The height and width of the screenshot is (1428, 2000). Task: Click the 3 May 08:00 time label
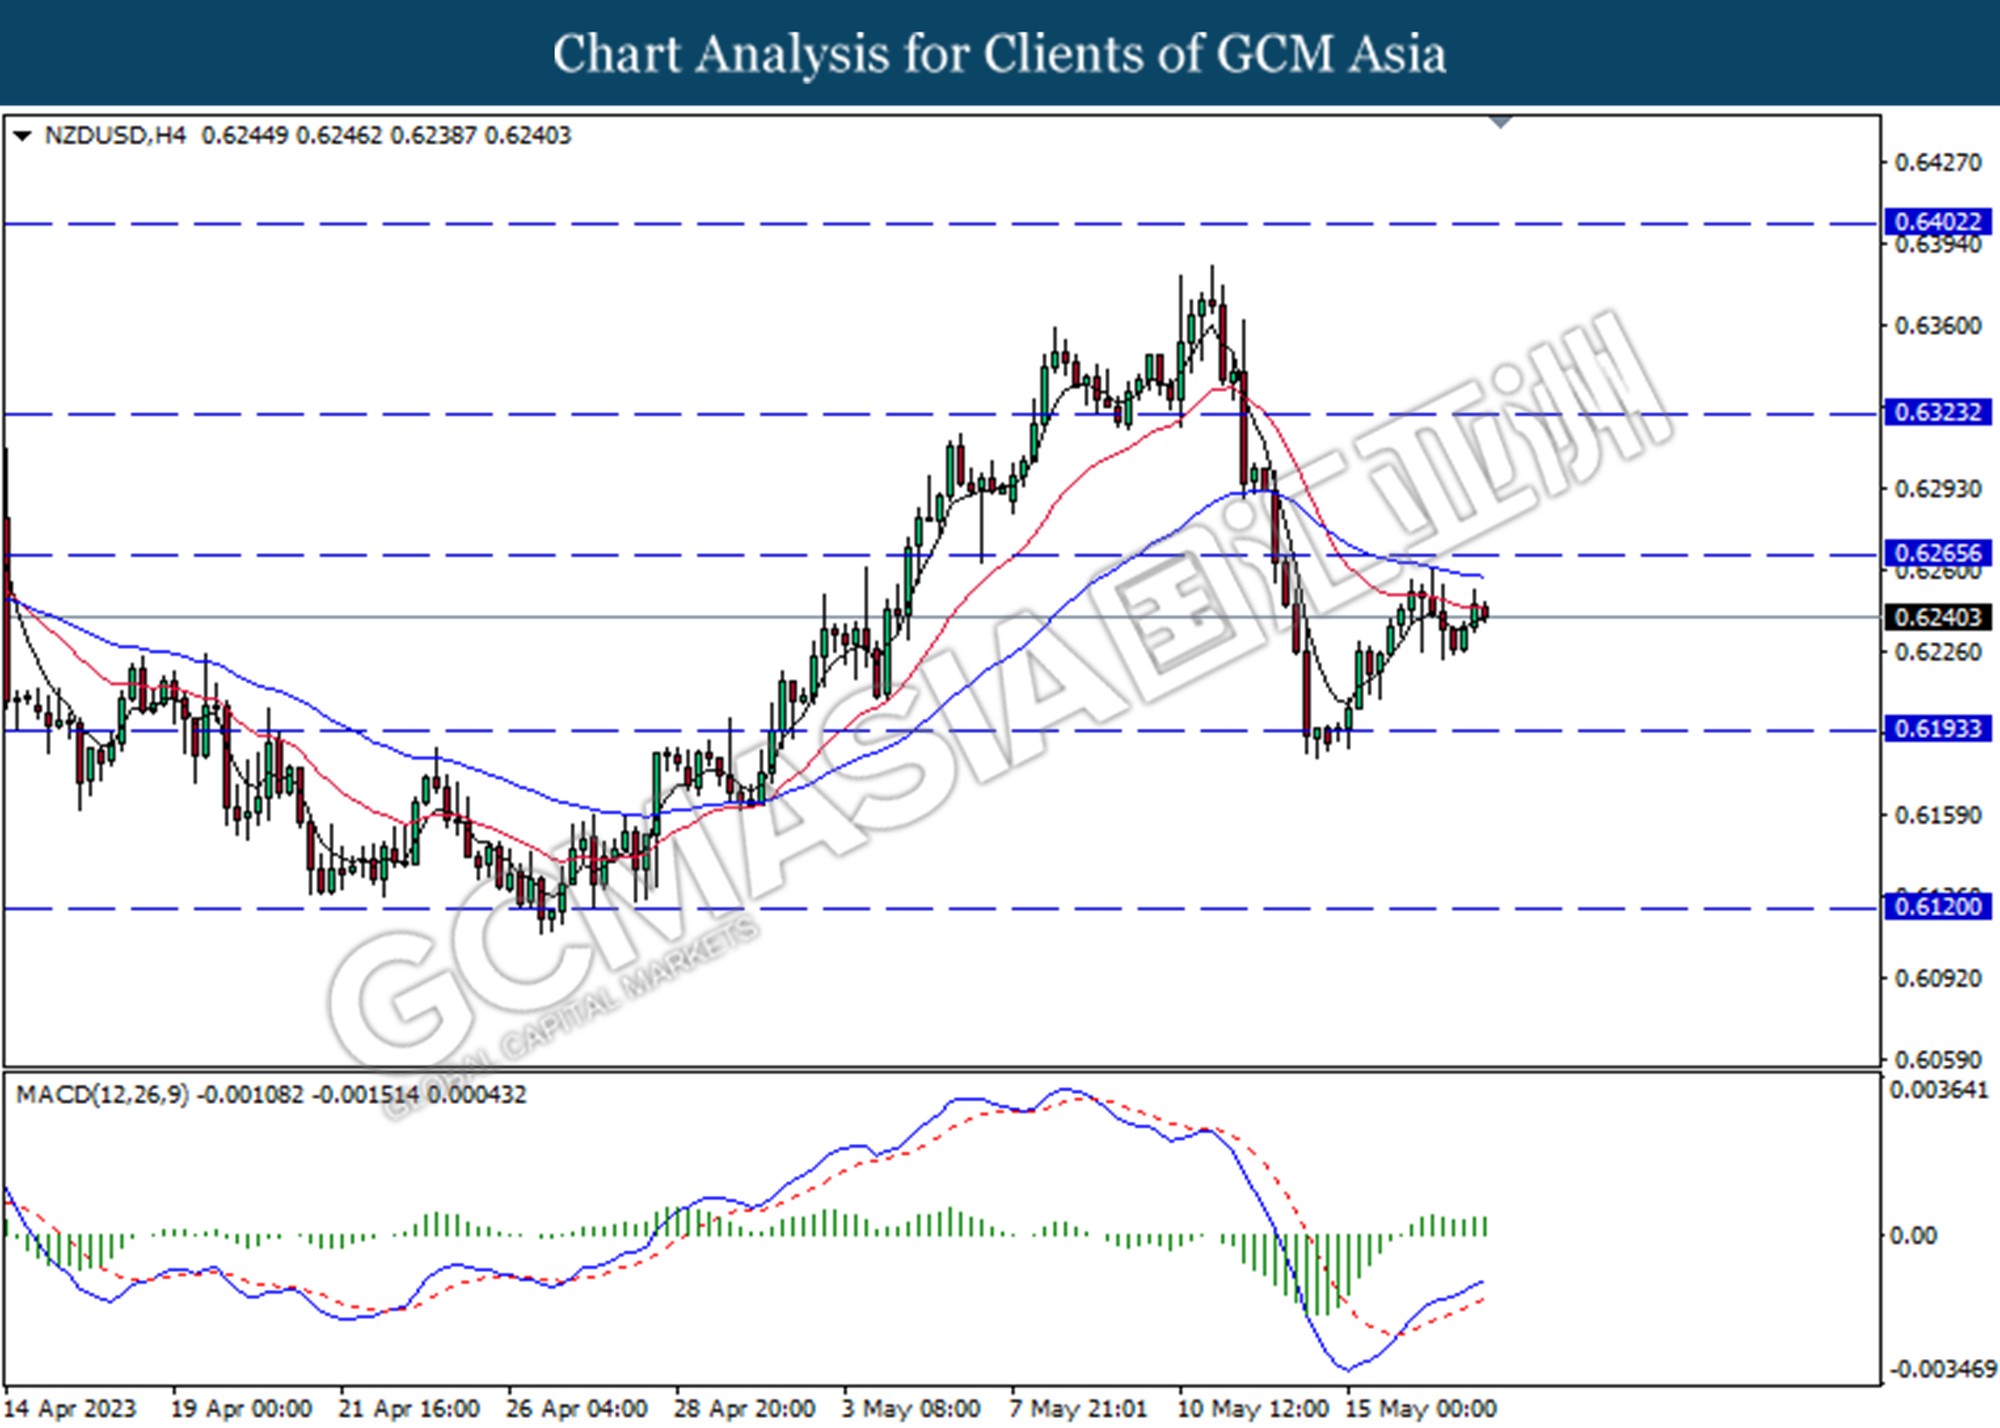tap(911, 1408)
